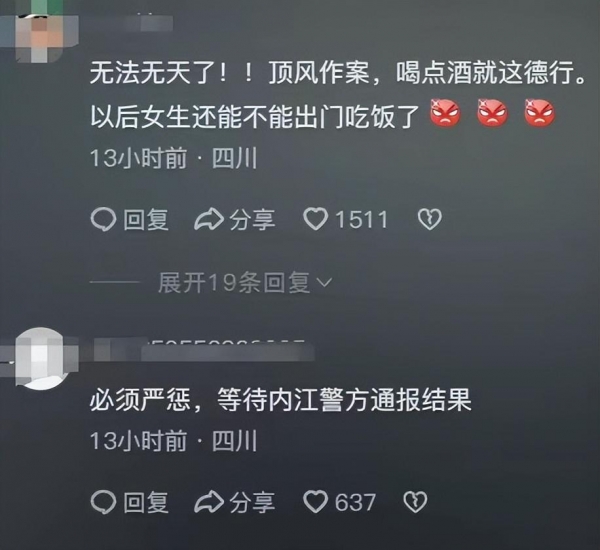Click 分享 label under second comment

(252, 503)
